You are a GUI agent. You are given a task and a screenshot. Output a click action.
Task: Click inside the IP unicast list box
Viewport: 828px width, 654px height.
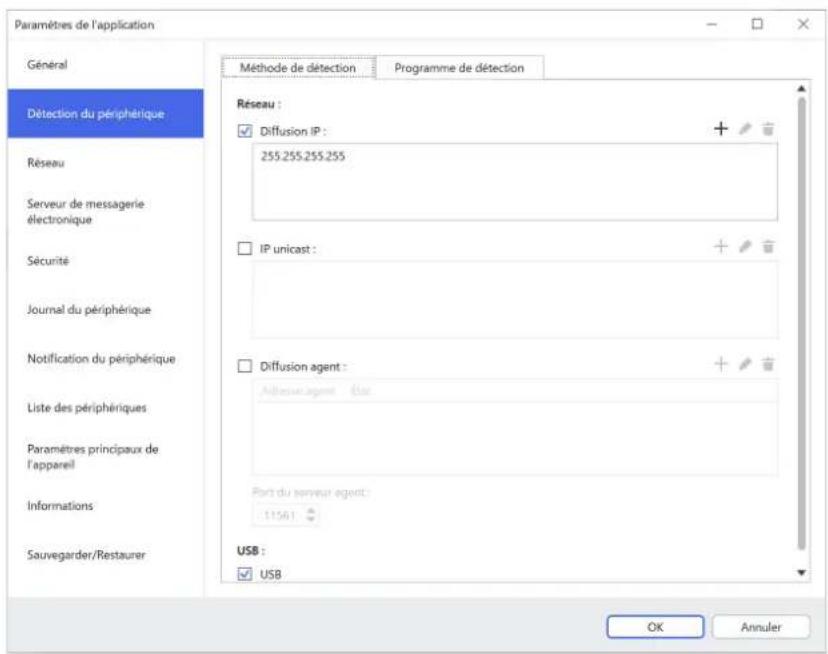point(515,299)
